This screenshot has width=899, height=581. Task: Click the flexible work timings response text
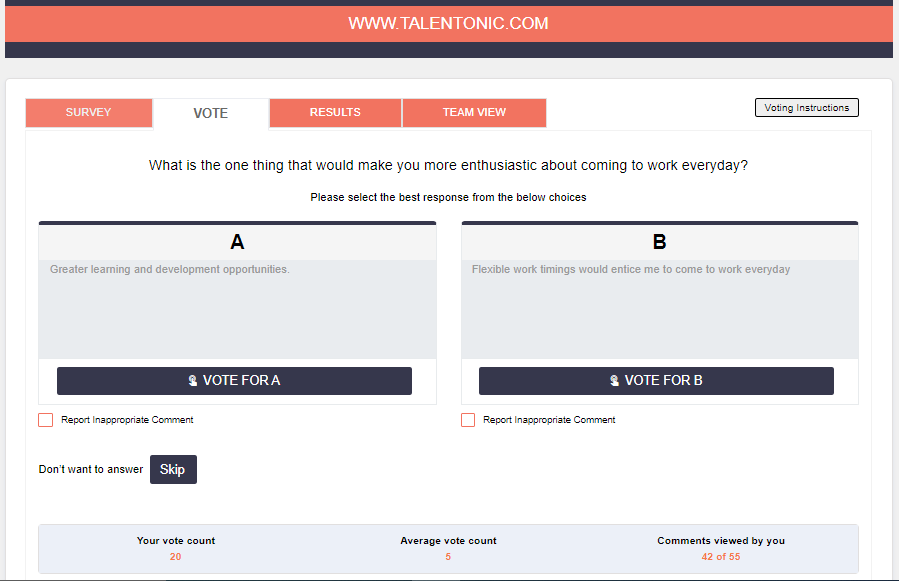pyautogui.click(x=631, y=270)
